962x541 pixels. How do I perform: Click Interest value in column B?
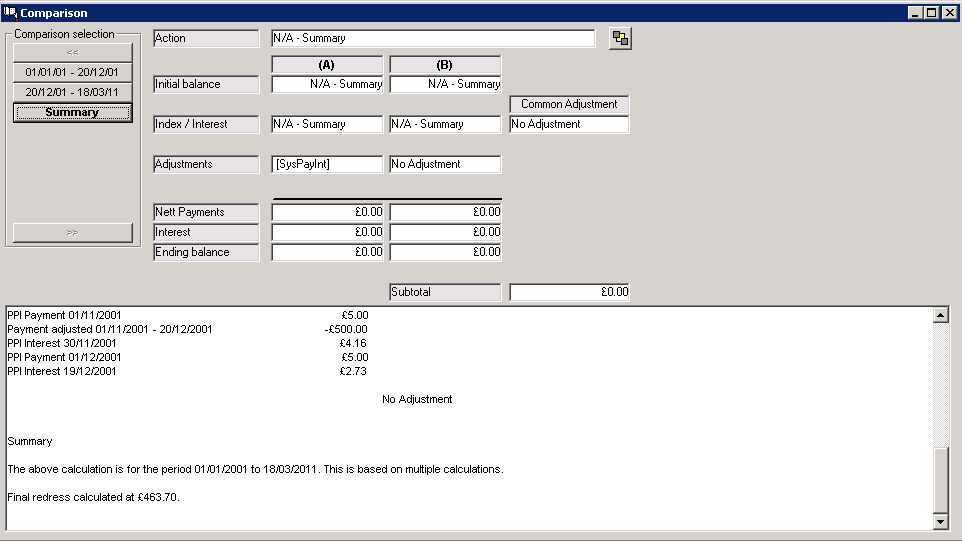click(x=445, y=232)
